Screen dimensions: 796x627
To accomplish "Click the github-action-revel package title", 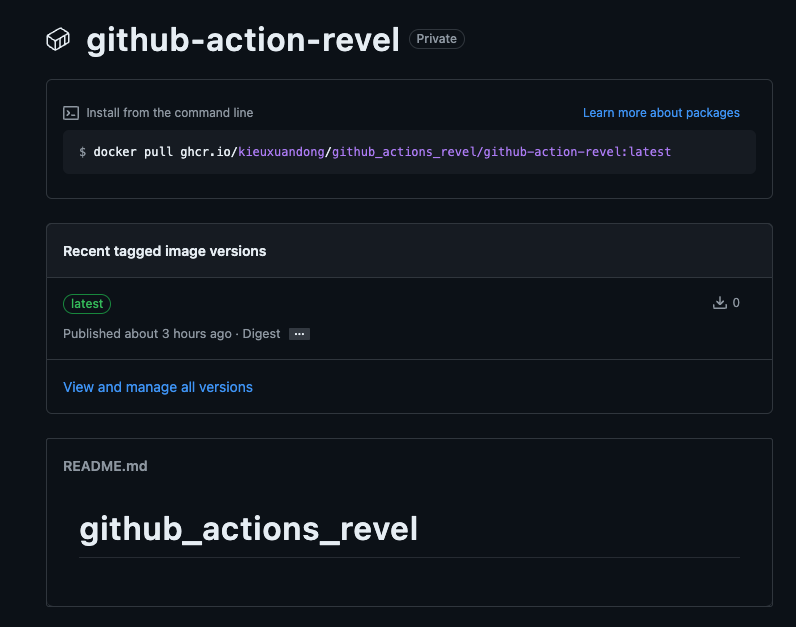I will [243, 40].
